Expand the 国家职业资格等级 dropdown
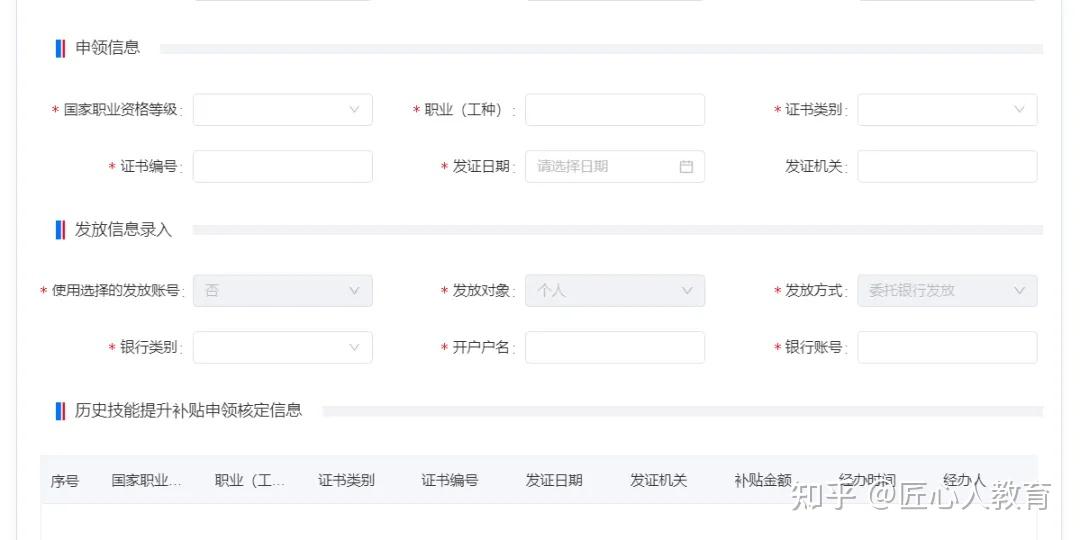This screenshot has height=540, width=1080. point(282,110)
